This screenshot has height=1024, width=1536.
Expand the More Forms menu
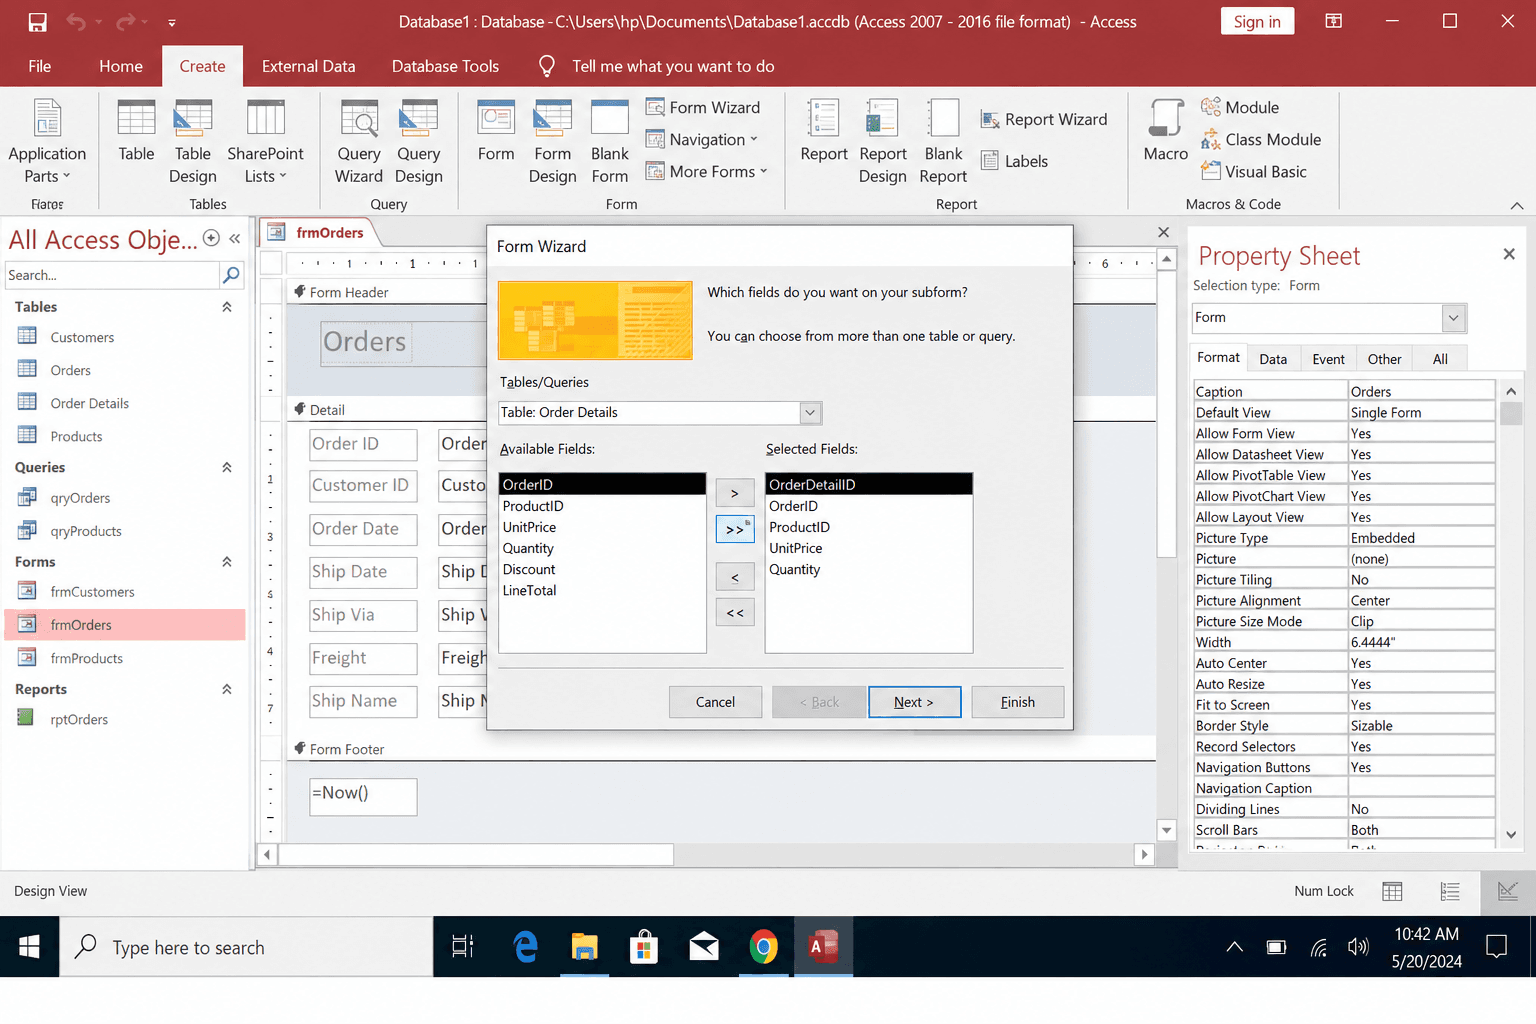707,171
